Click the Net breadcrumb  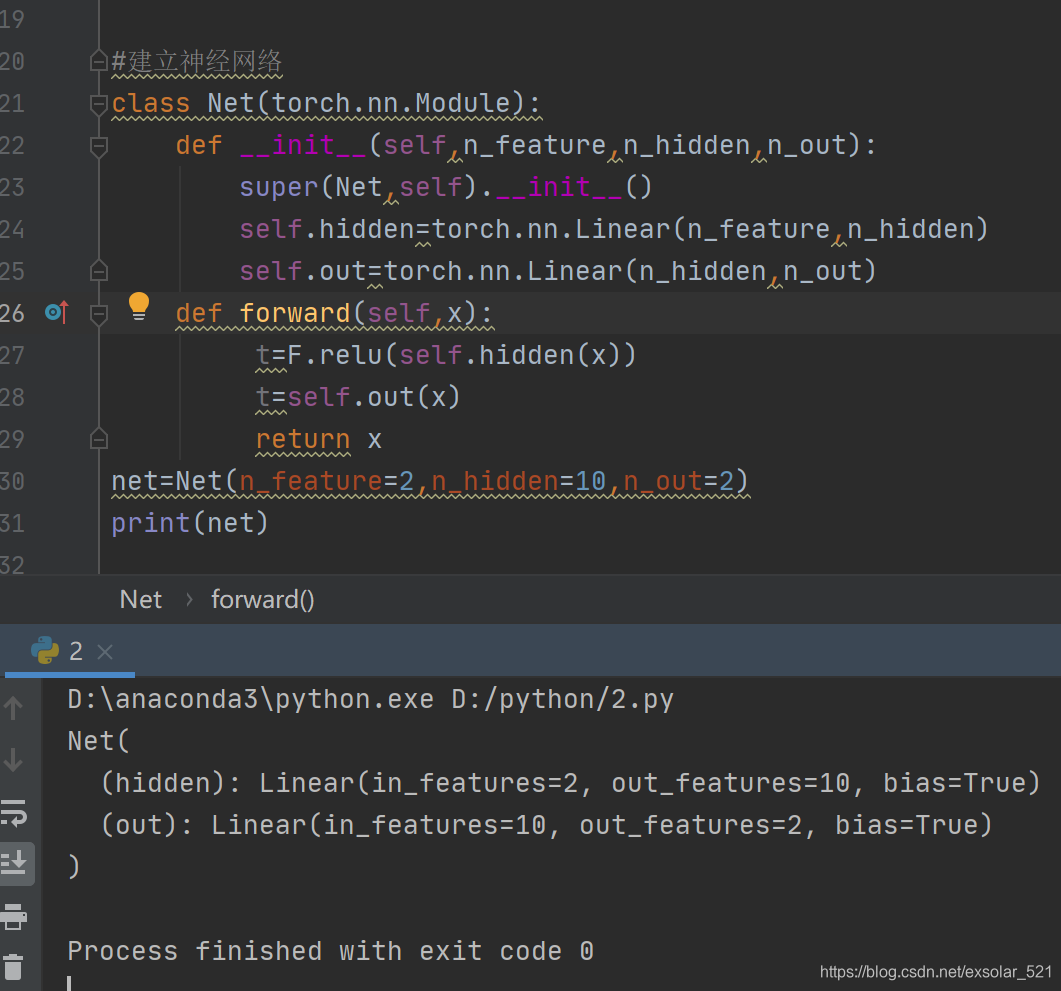[x=141, y=599]
